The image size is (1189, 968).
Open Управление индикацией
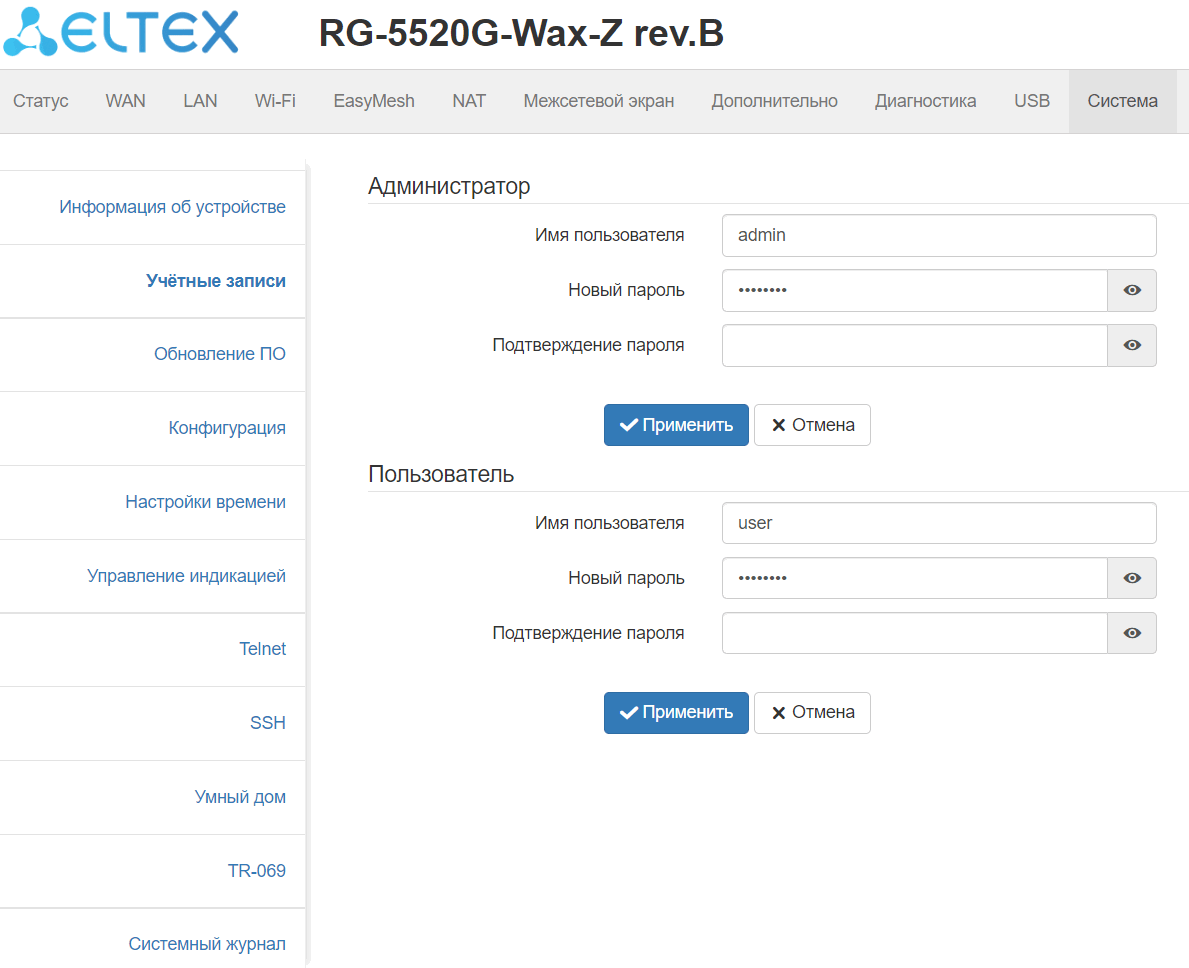click(186, 576)
